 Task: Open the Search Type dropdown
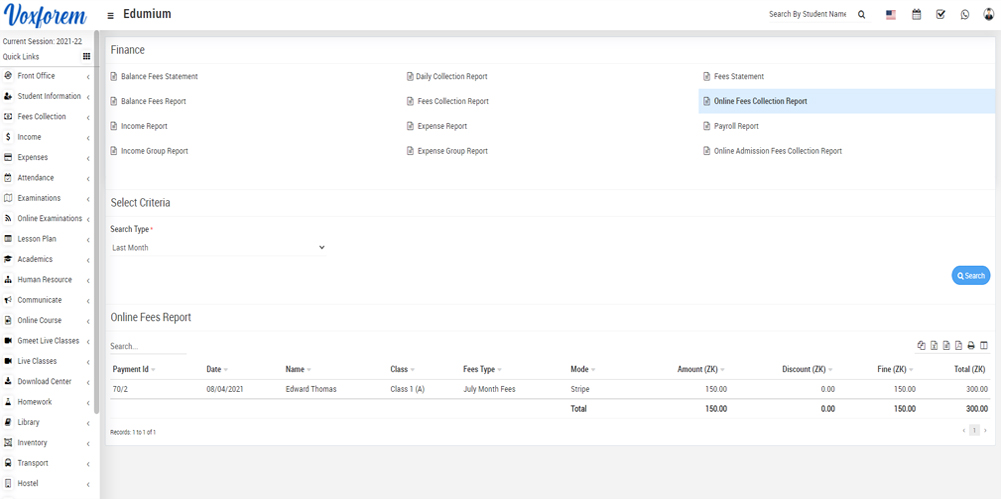pos(218,248)
